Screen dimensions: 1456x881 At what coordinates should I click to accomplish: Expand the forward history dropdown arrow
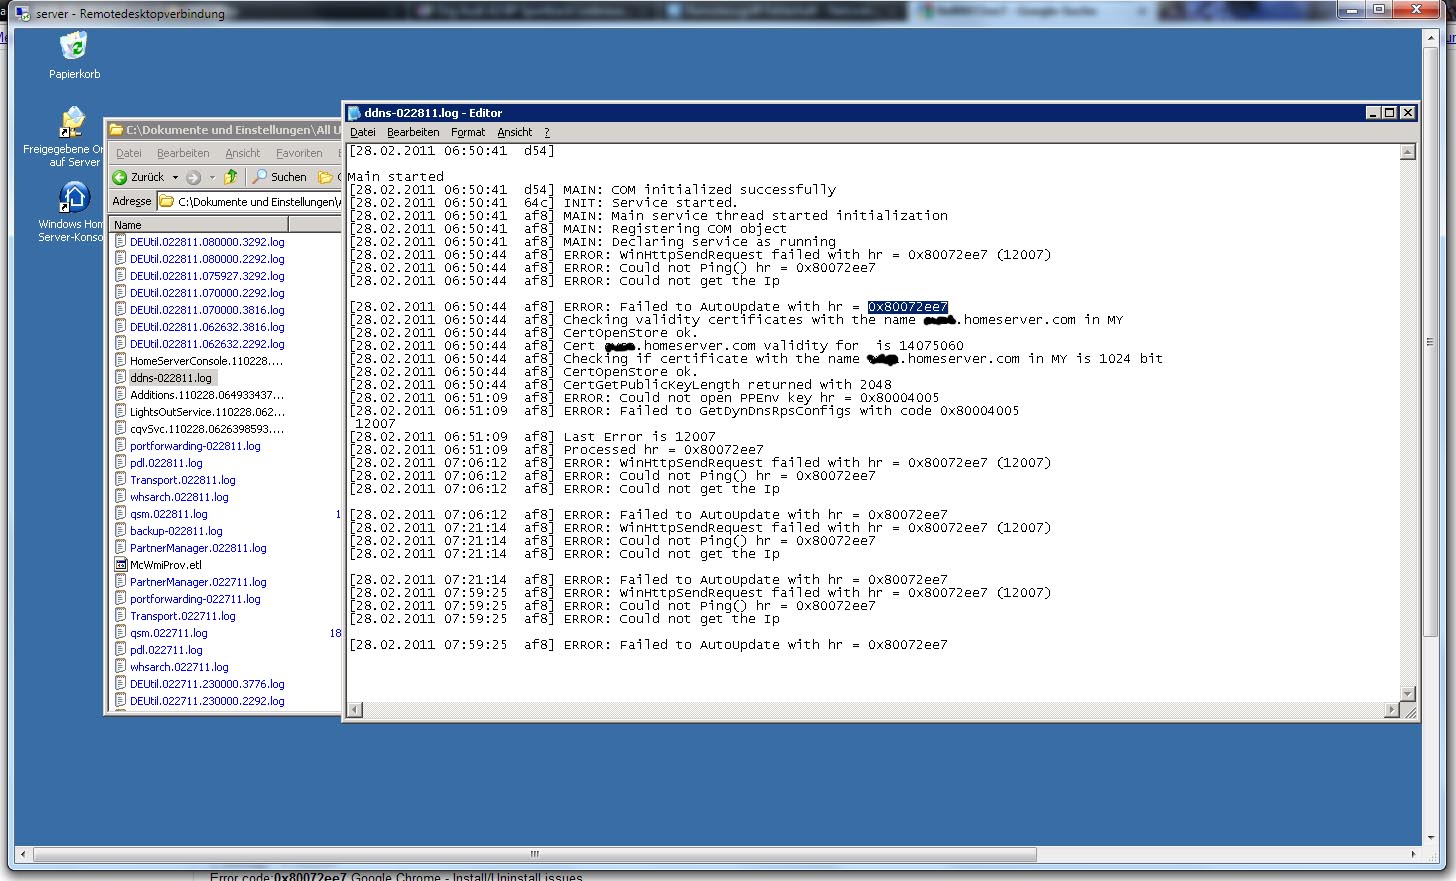coord(212,177)
